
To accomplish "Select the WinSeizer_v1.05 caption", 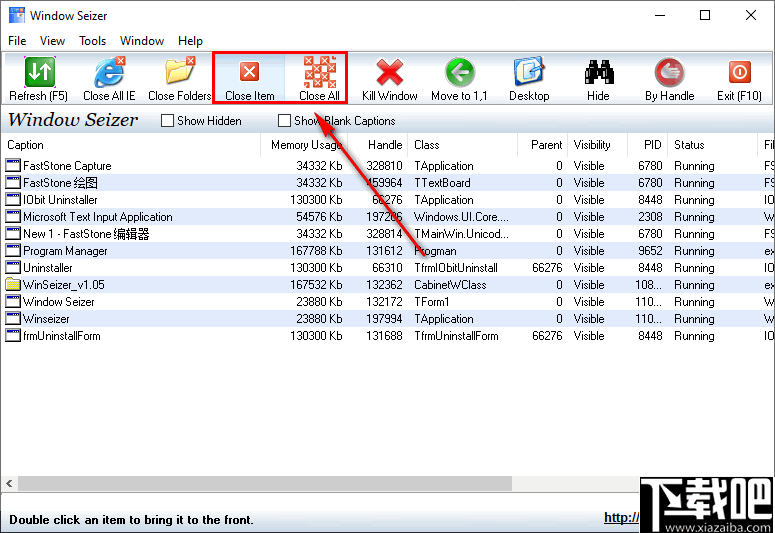I will (64, 285).
